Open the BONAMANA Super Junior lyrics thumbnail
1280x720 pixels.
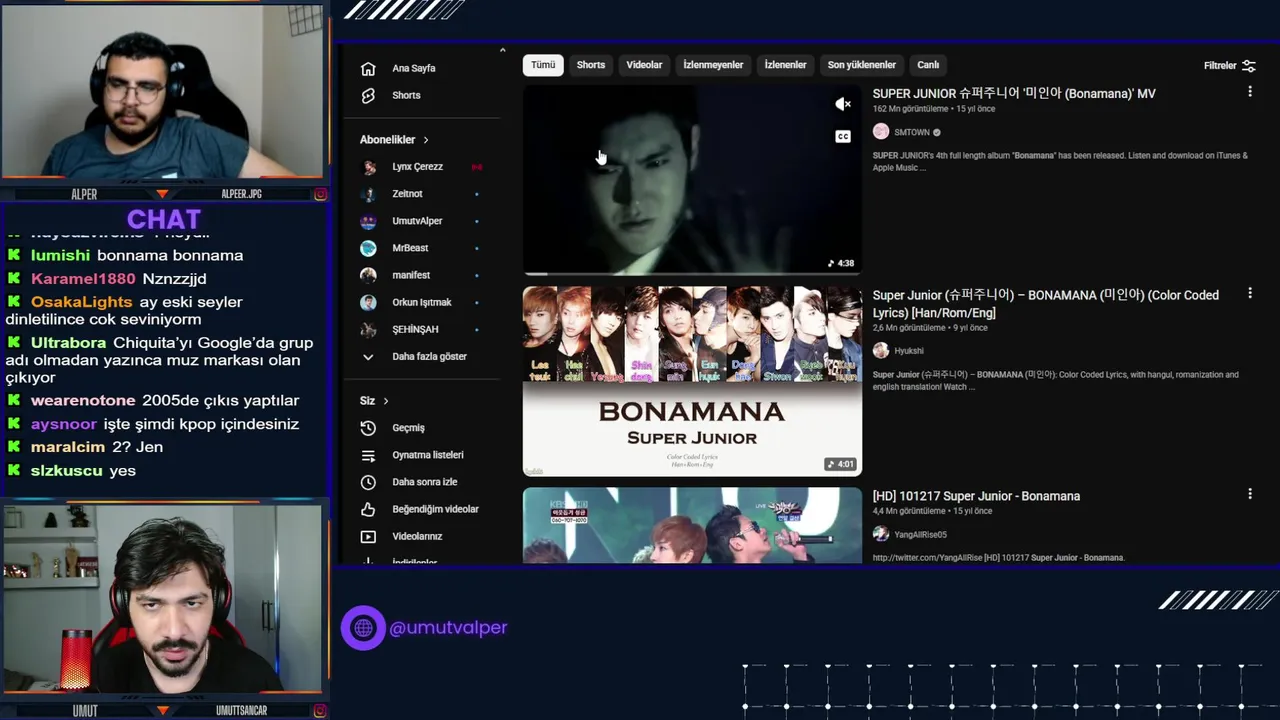click(x=692, y=381)
